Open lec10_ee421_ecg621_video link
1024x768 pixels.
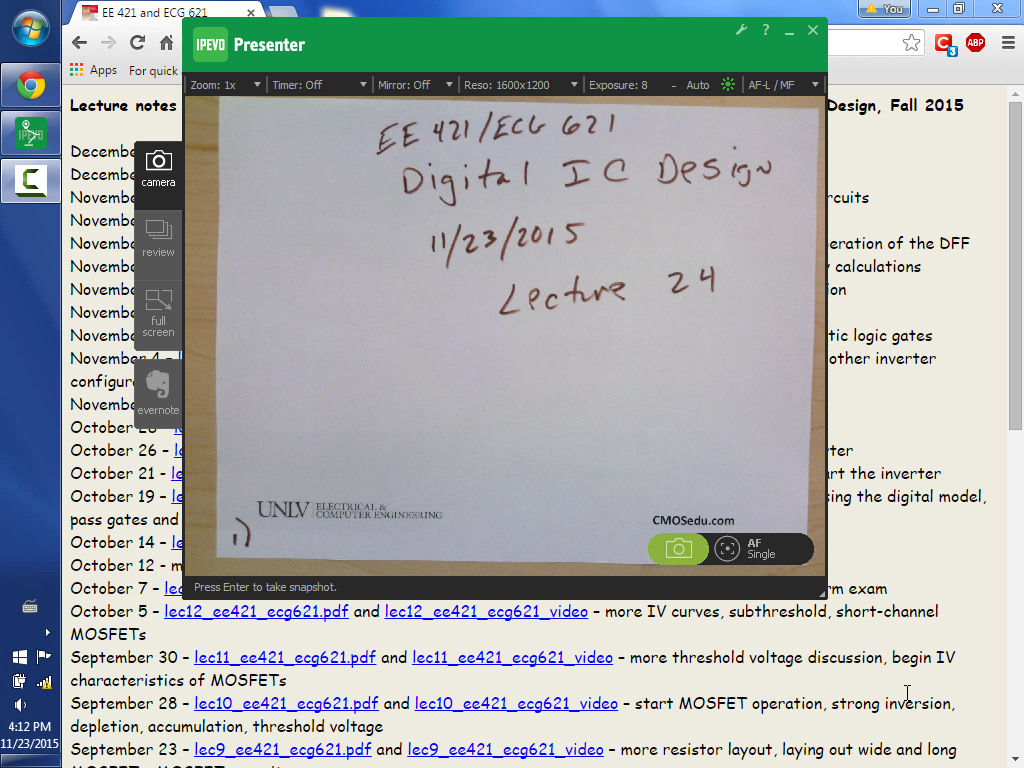click(516, 703)
